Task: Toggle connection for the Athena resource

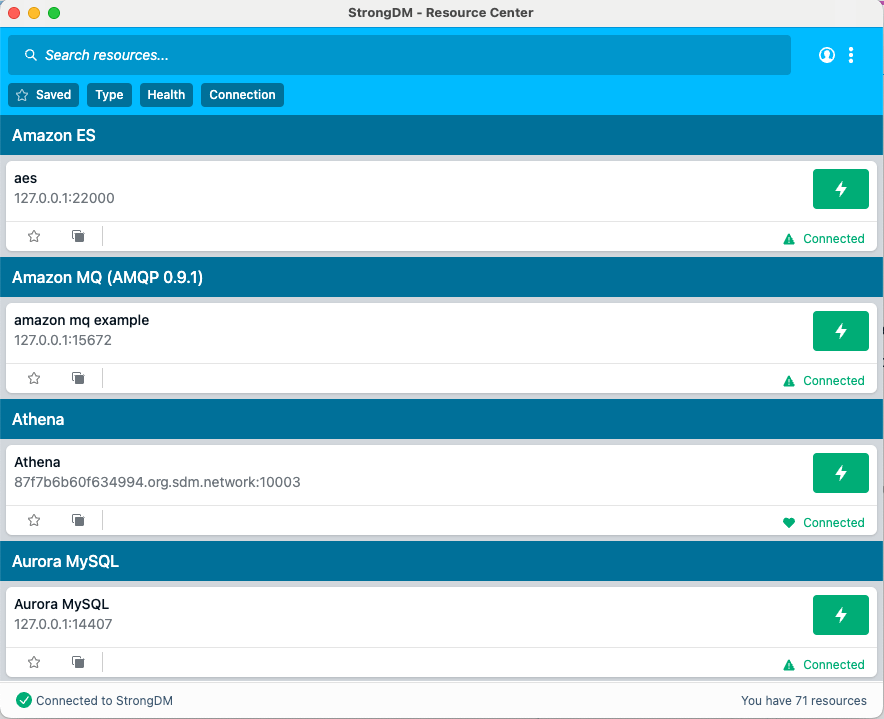Action: [x=841, y=473]
